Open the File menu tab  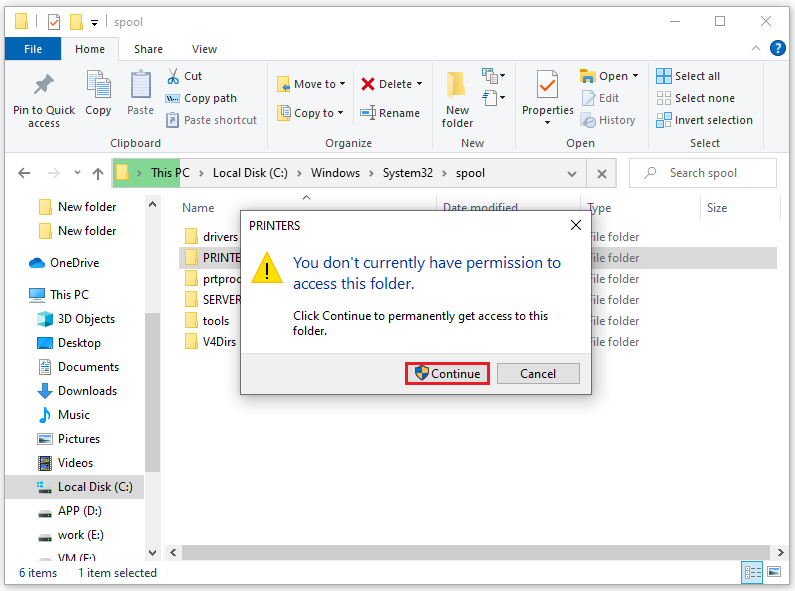pyautogui.click(x=33, y=49)
